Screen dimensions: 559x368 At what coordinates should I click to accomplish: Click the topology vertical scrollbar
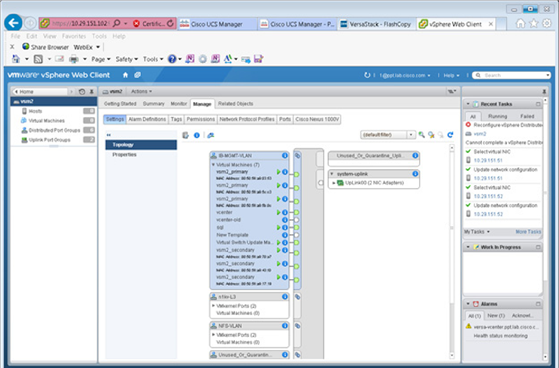click(452, 250)
